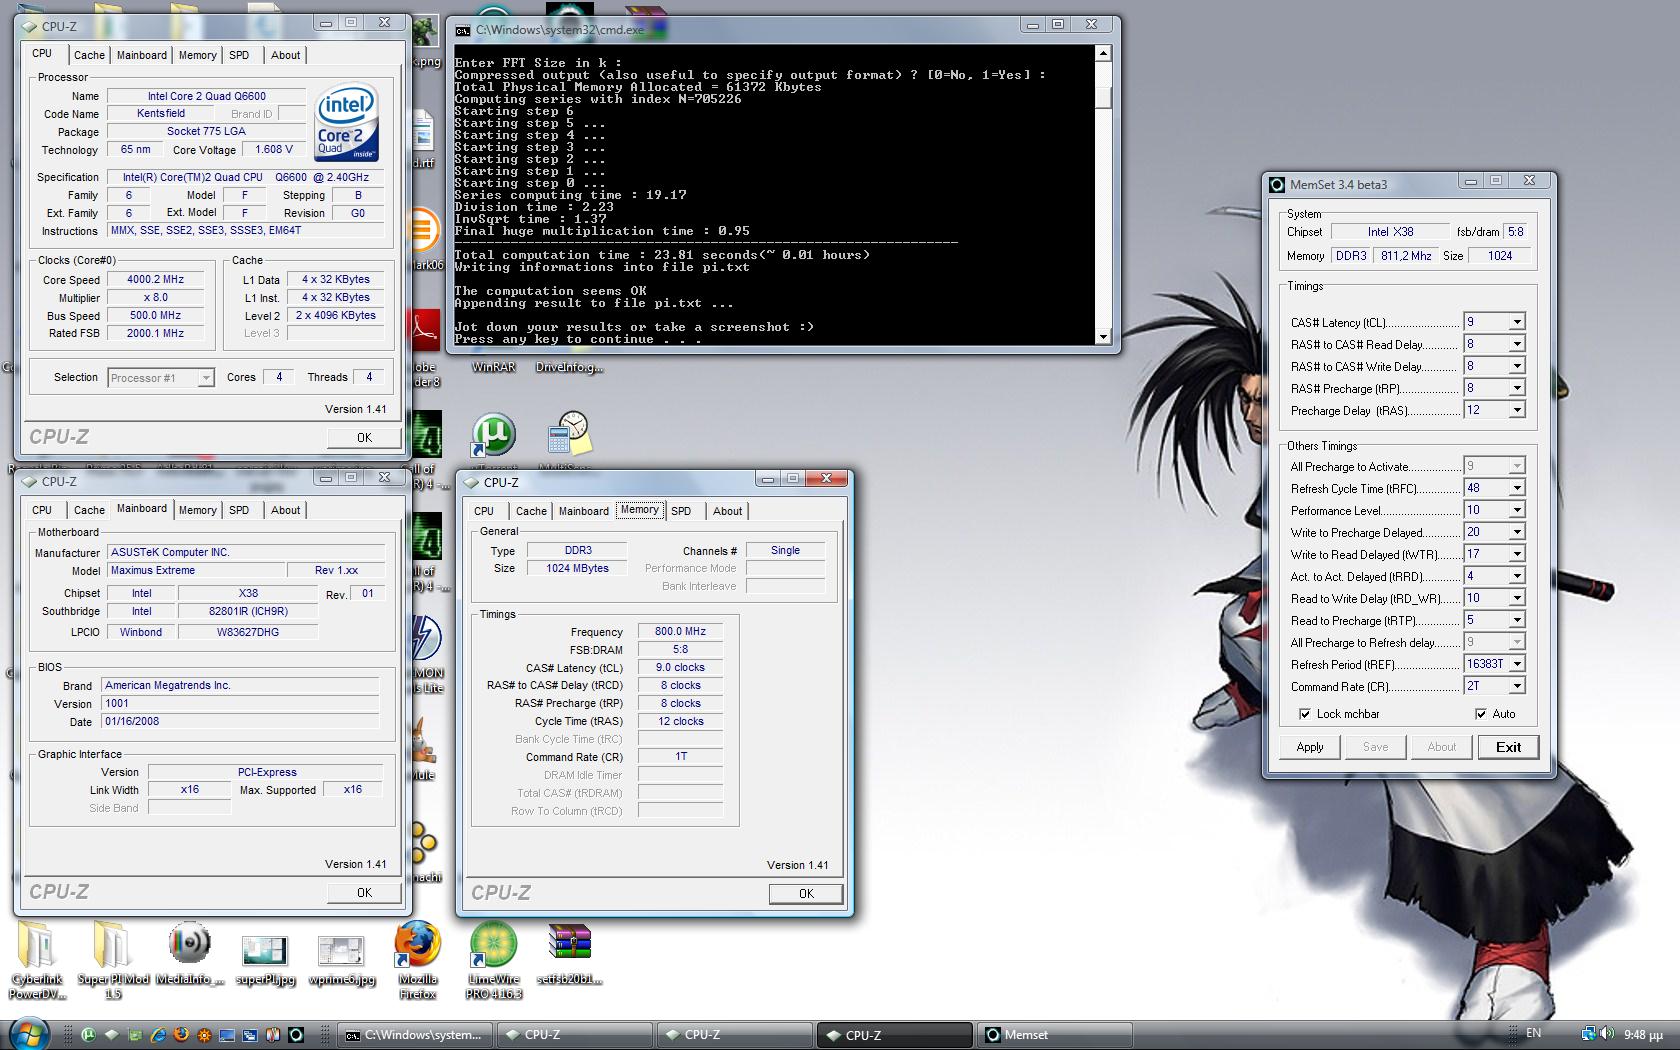Screen dimensions: 1680x1050
Task: Open Memory tab in Mainboard CPU-Z window
Action: point(197,510)
